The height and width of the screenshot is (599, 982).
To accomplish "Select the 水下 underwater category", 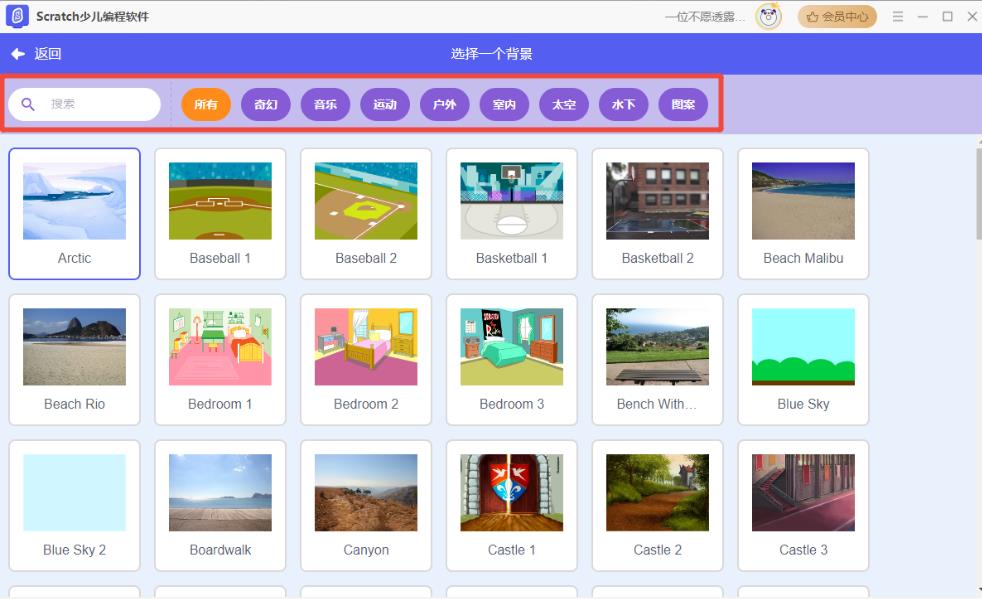I will [623, 104].
